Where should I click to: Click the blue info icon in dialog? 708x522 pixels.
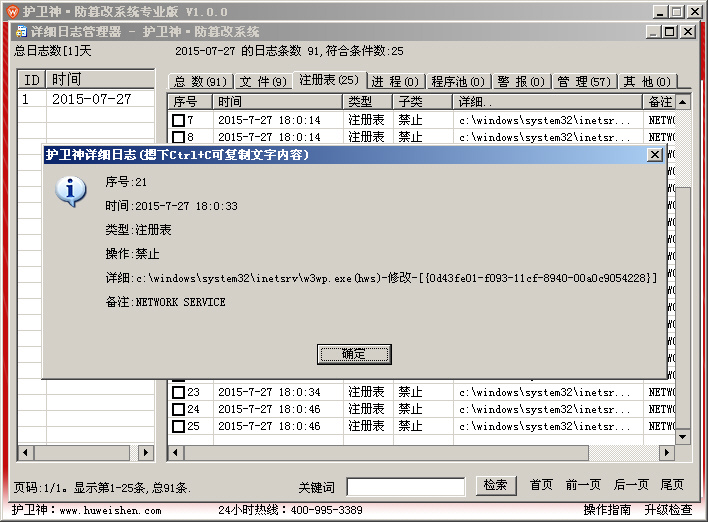71,191
